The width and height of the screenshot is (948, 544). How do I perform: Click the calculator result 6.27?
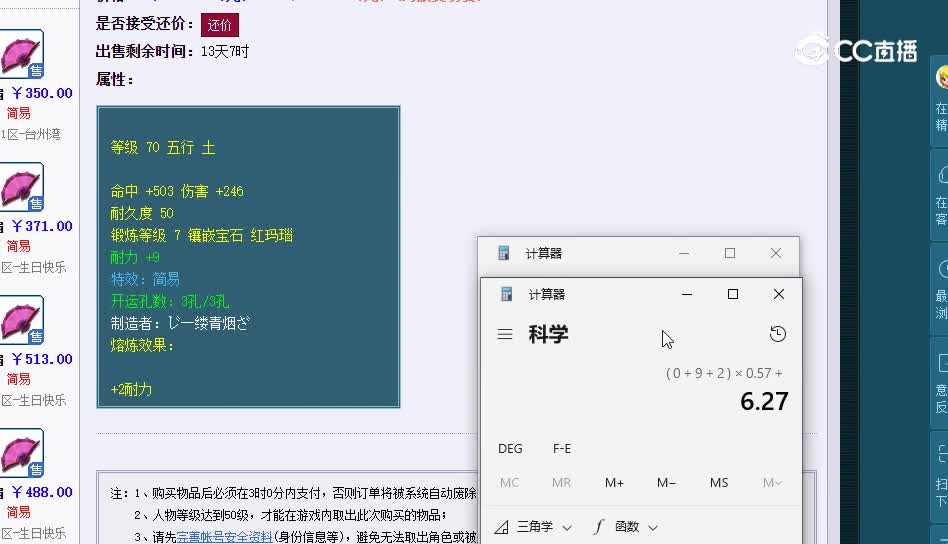pos(764,401)
